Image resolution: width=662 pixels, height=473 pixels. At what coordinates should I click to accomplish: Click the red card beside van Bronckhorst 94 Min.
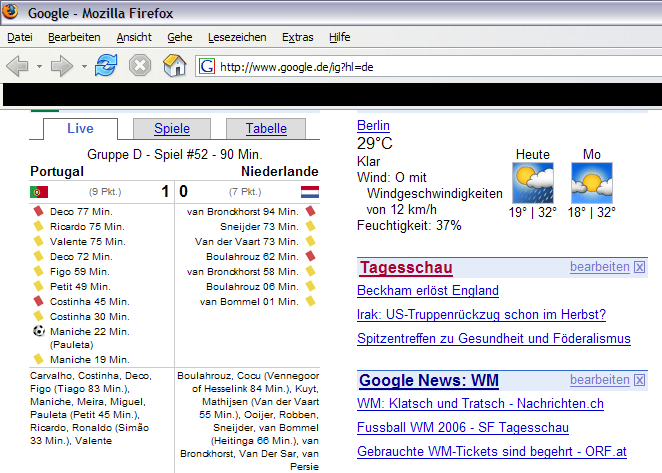pyautogui.click(x=311, y=211)
